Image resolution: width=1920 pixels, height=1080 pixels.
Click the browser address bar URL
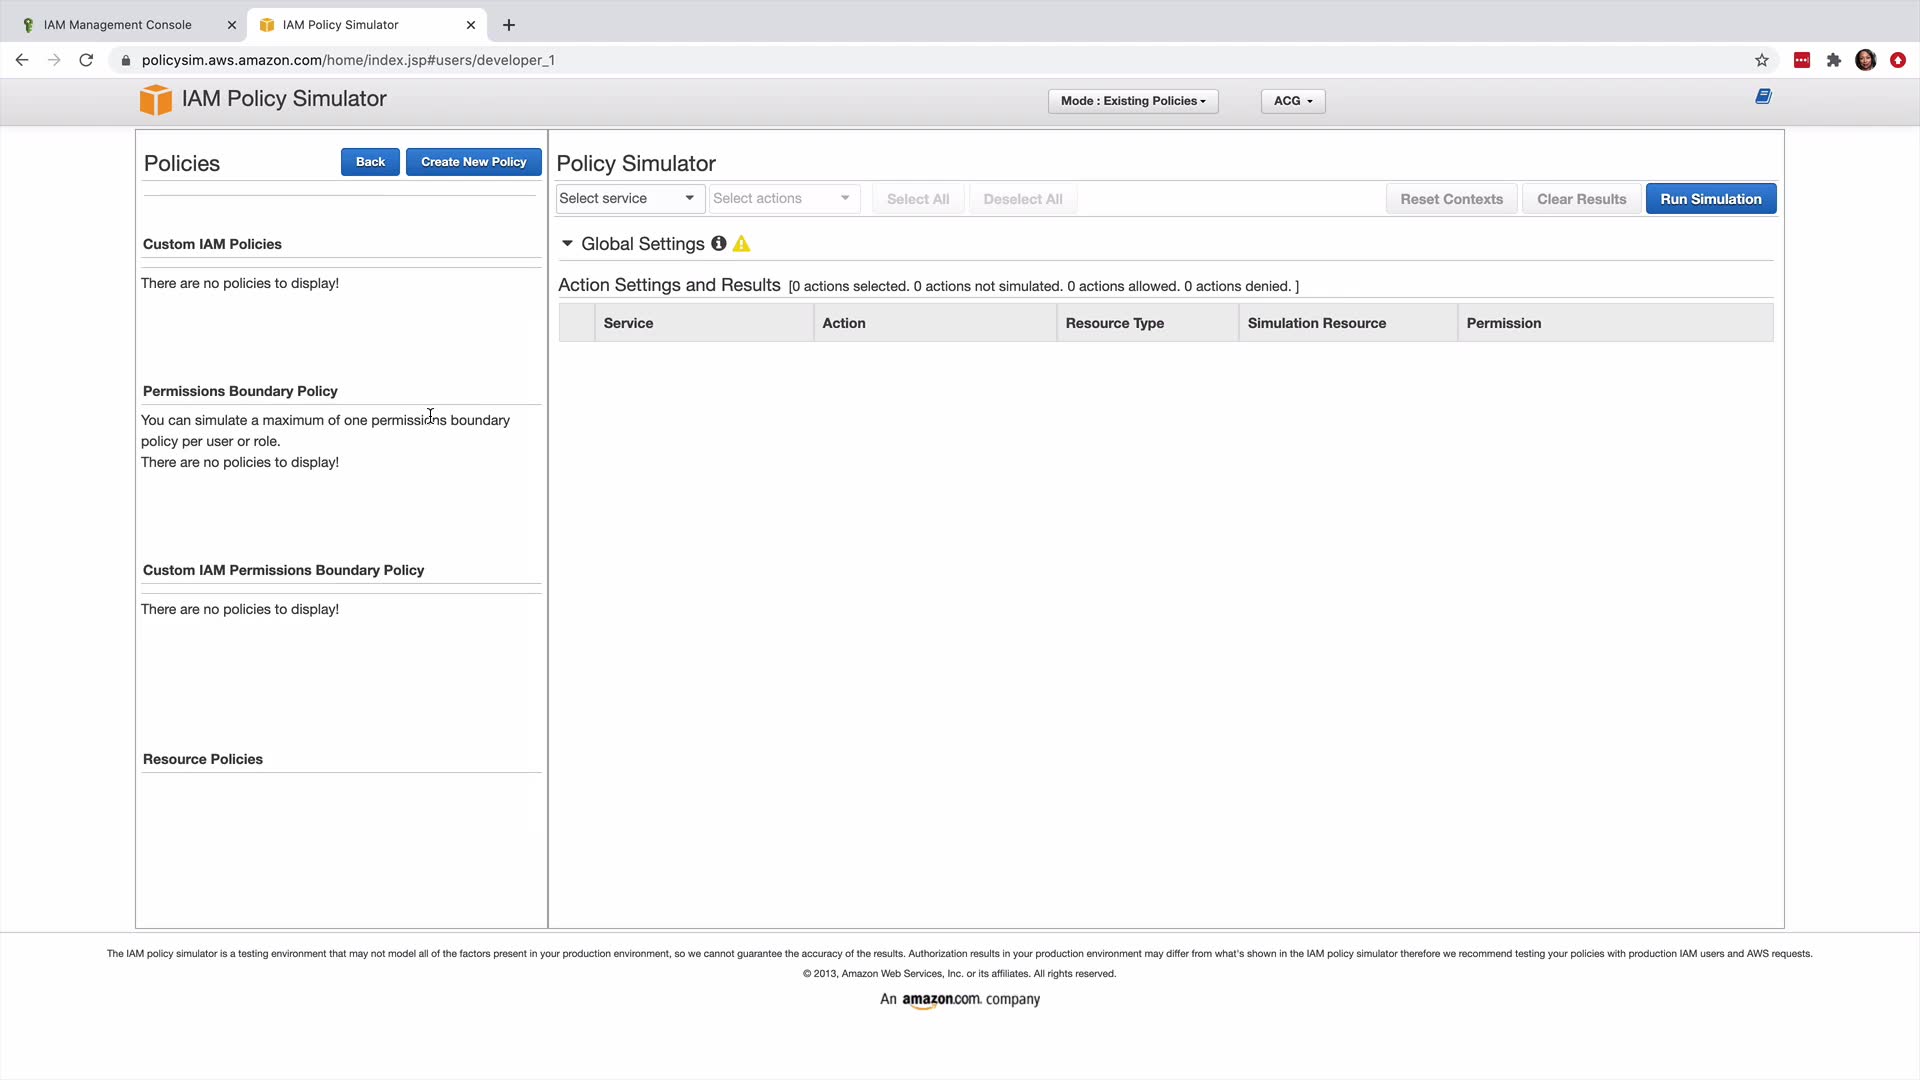point(348,60)
